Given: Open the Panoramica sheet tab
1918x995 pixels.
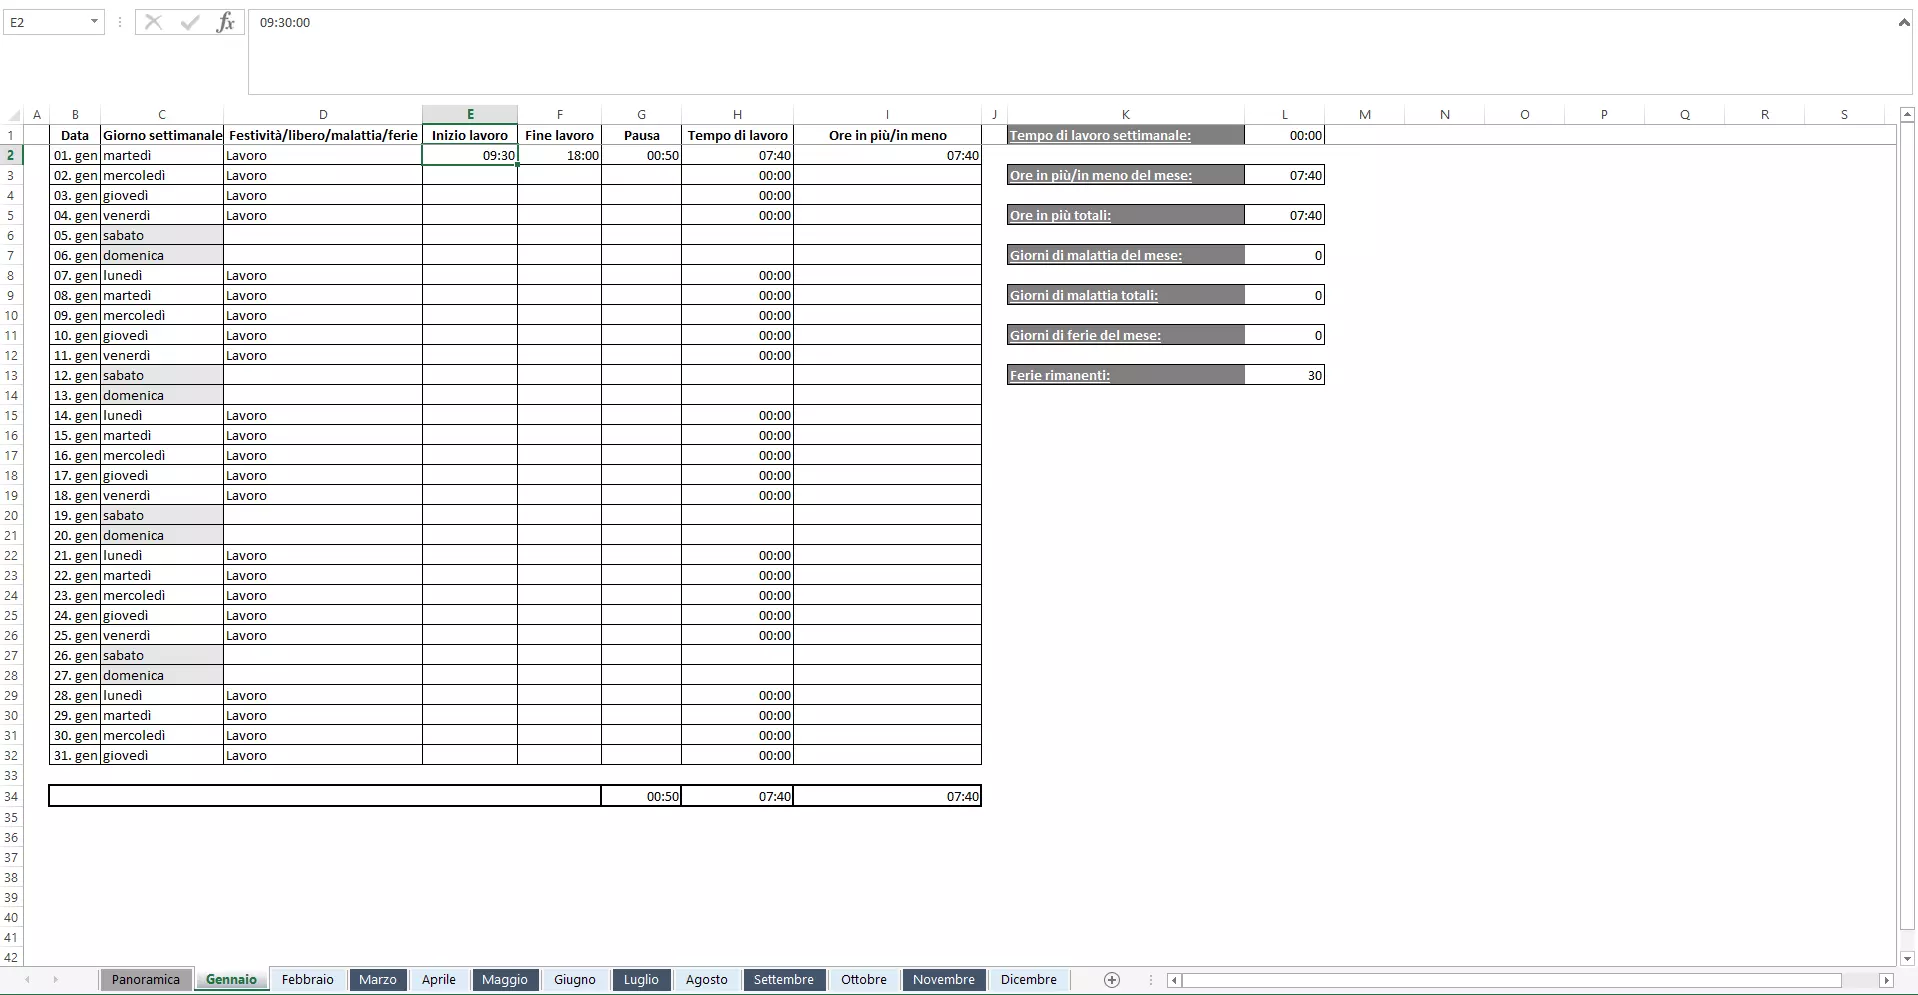Looking at the screenshot, I should [x=146, y=980].
